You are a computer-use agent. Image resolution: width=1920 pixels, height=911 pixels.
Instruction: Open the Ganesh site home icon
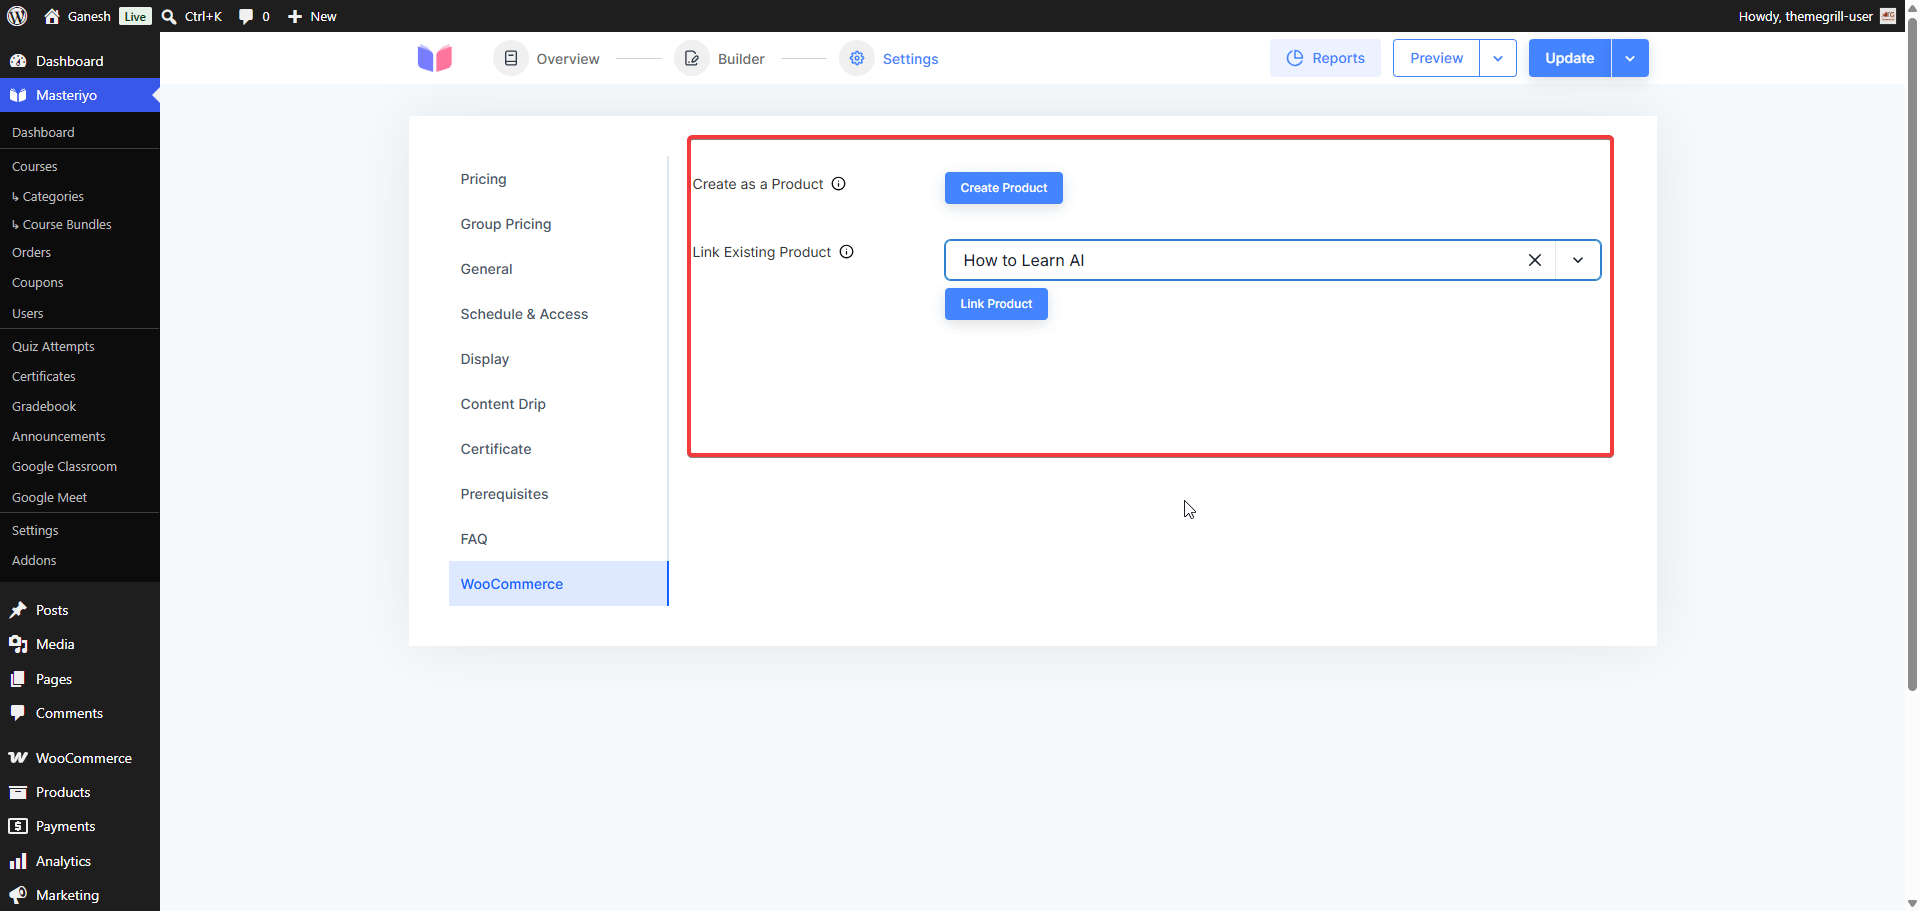(x=52, y=16)
